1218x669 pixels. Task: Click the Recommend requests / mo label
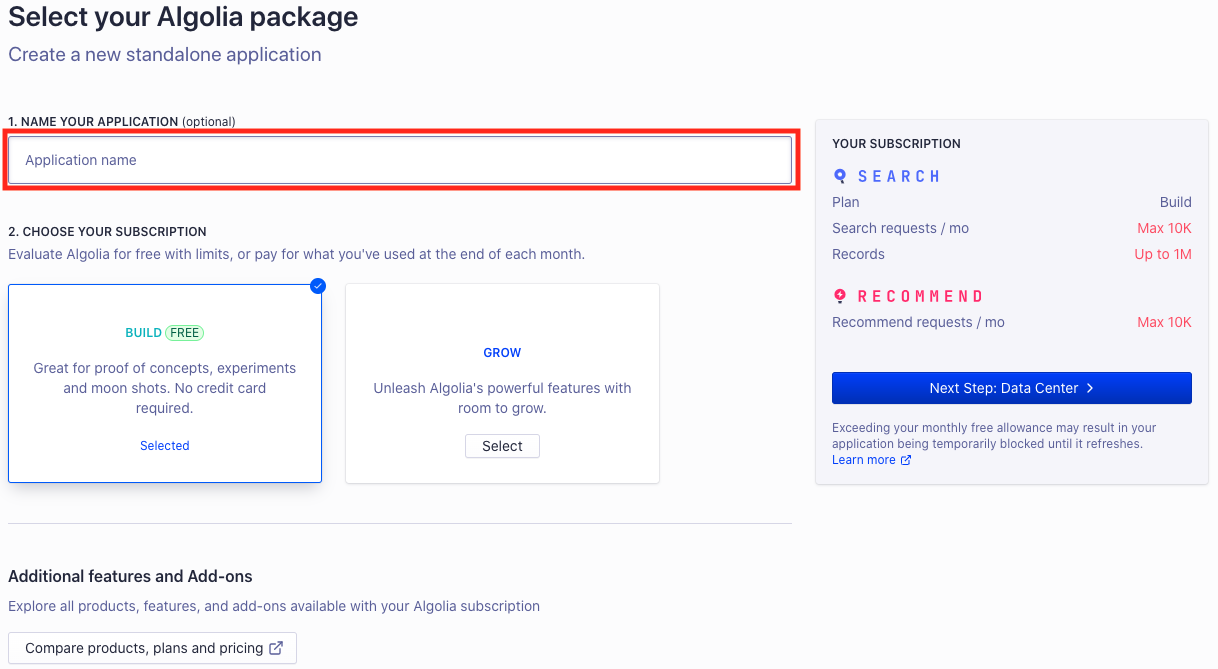tap(918, 322)
